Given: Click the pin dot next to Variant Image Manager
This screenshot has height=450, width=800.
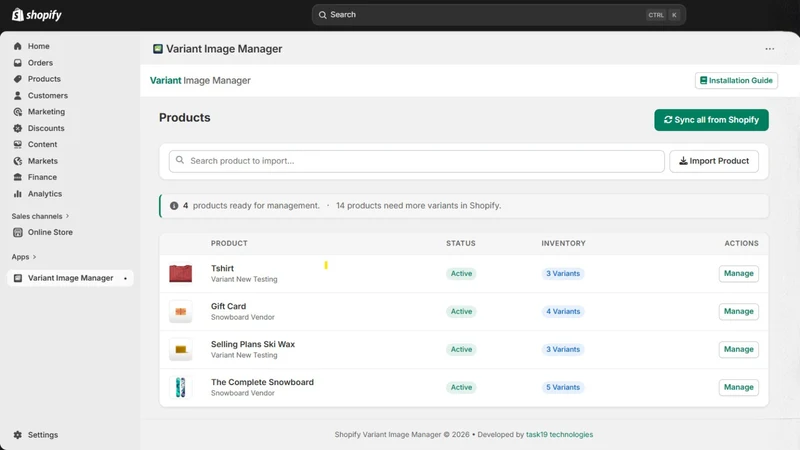Looking at the screenshot, I should pyautogui.click(x=125, y=279).
